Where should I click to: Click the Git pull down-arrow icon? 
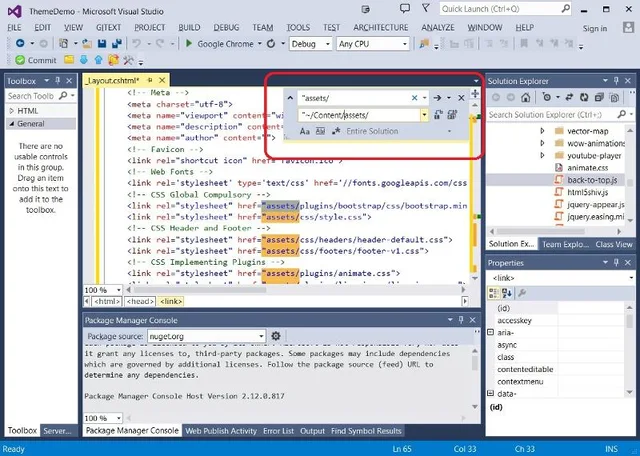[x=84, y=60]
